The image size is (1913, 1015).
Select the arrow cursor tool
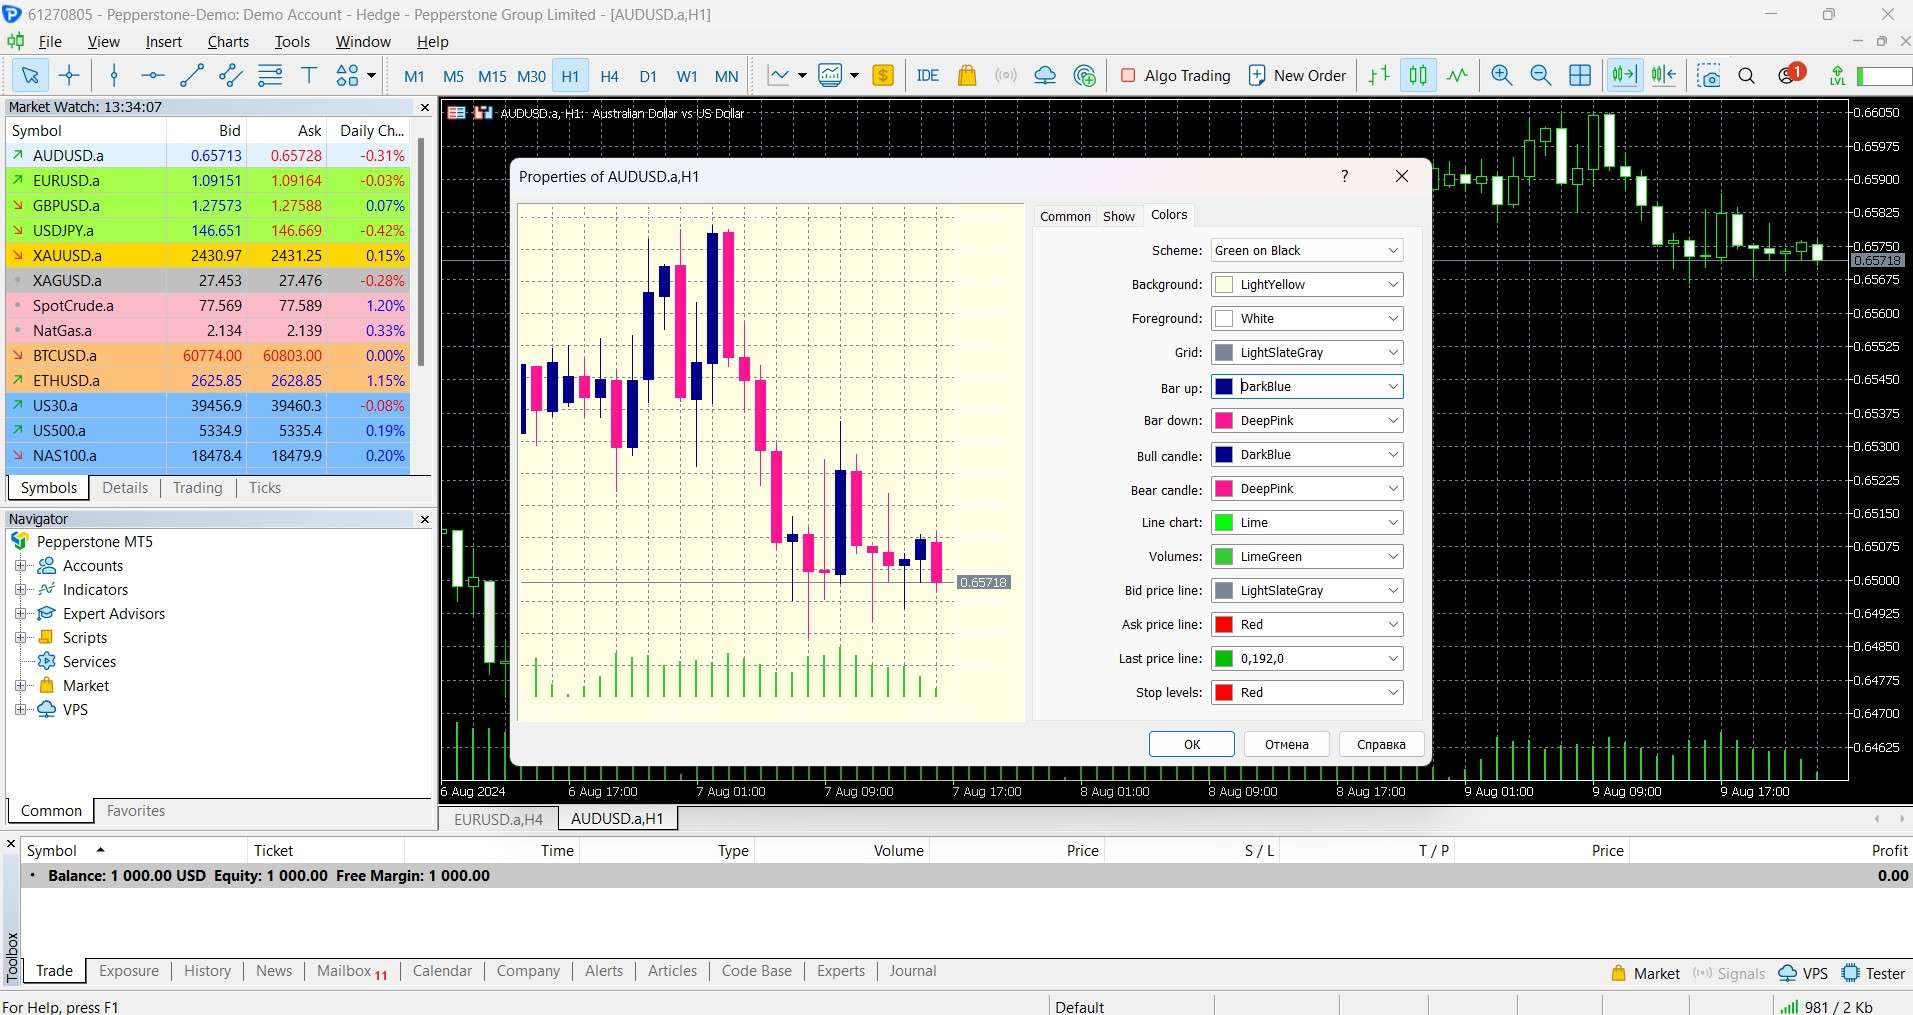point(30,75)
